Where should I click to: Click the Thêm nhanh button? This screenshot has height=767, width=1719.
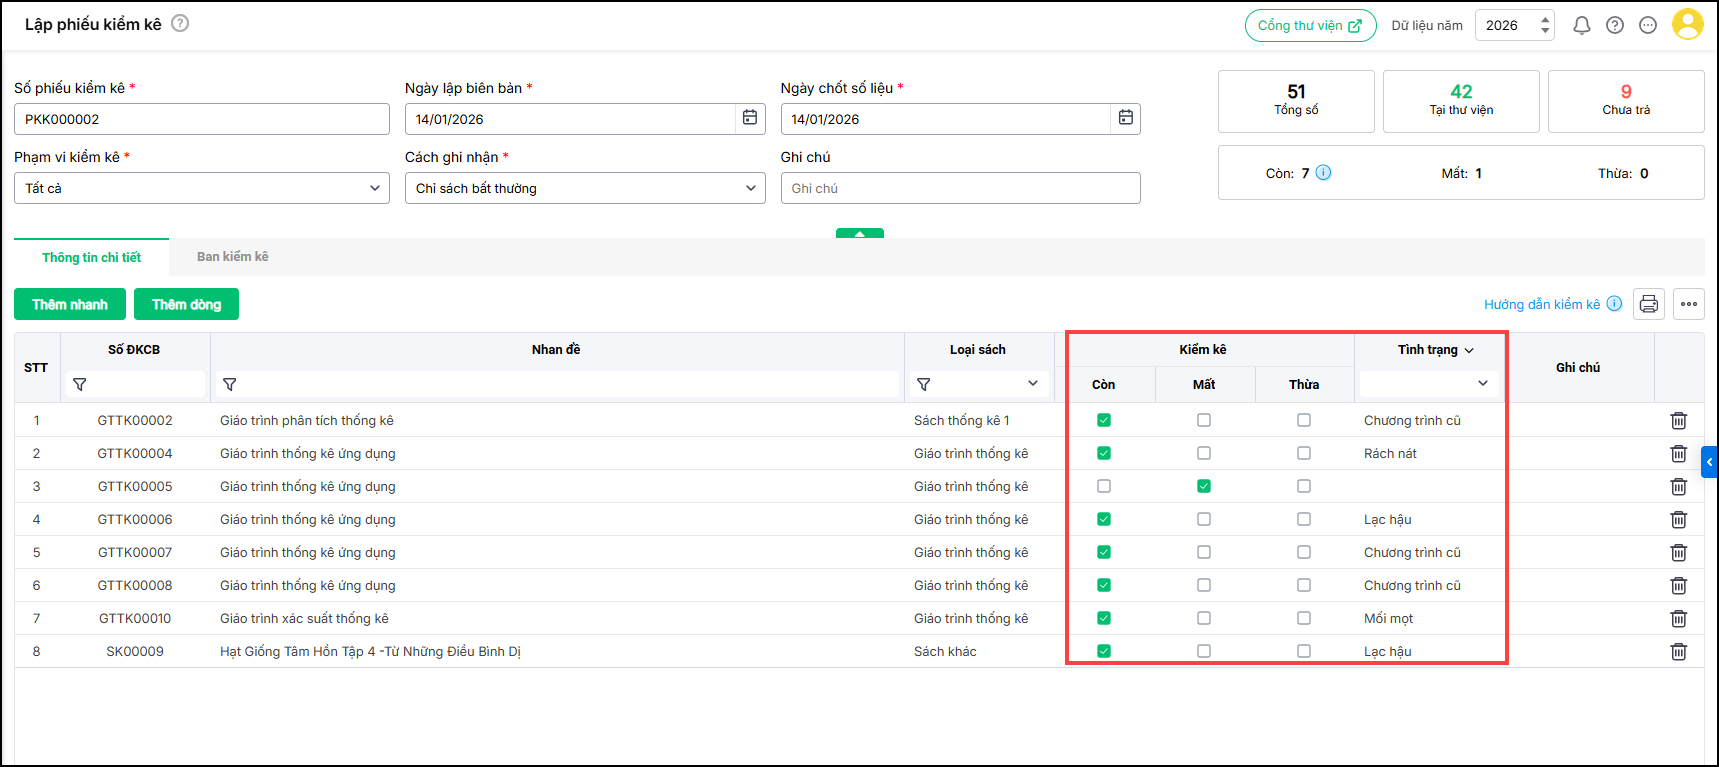pos(70,304)
